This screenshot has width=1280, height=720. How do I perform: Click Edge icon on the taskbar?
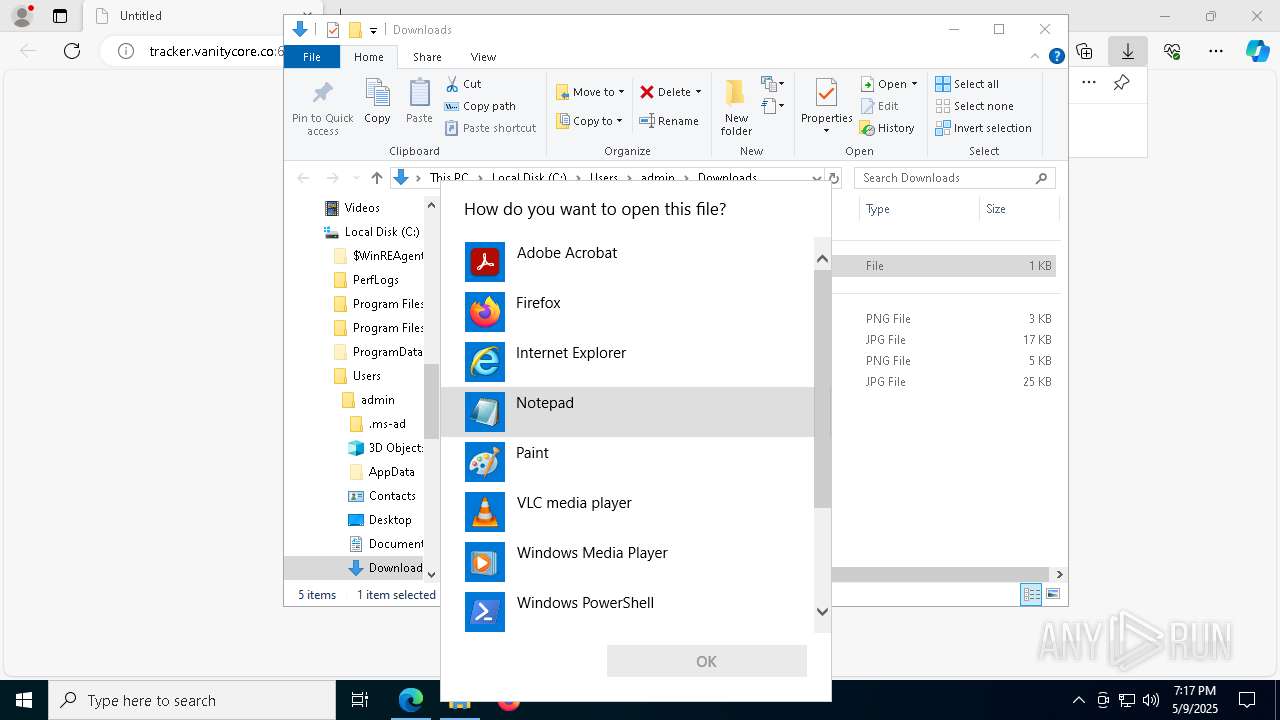point(410,700)
